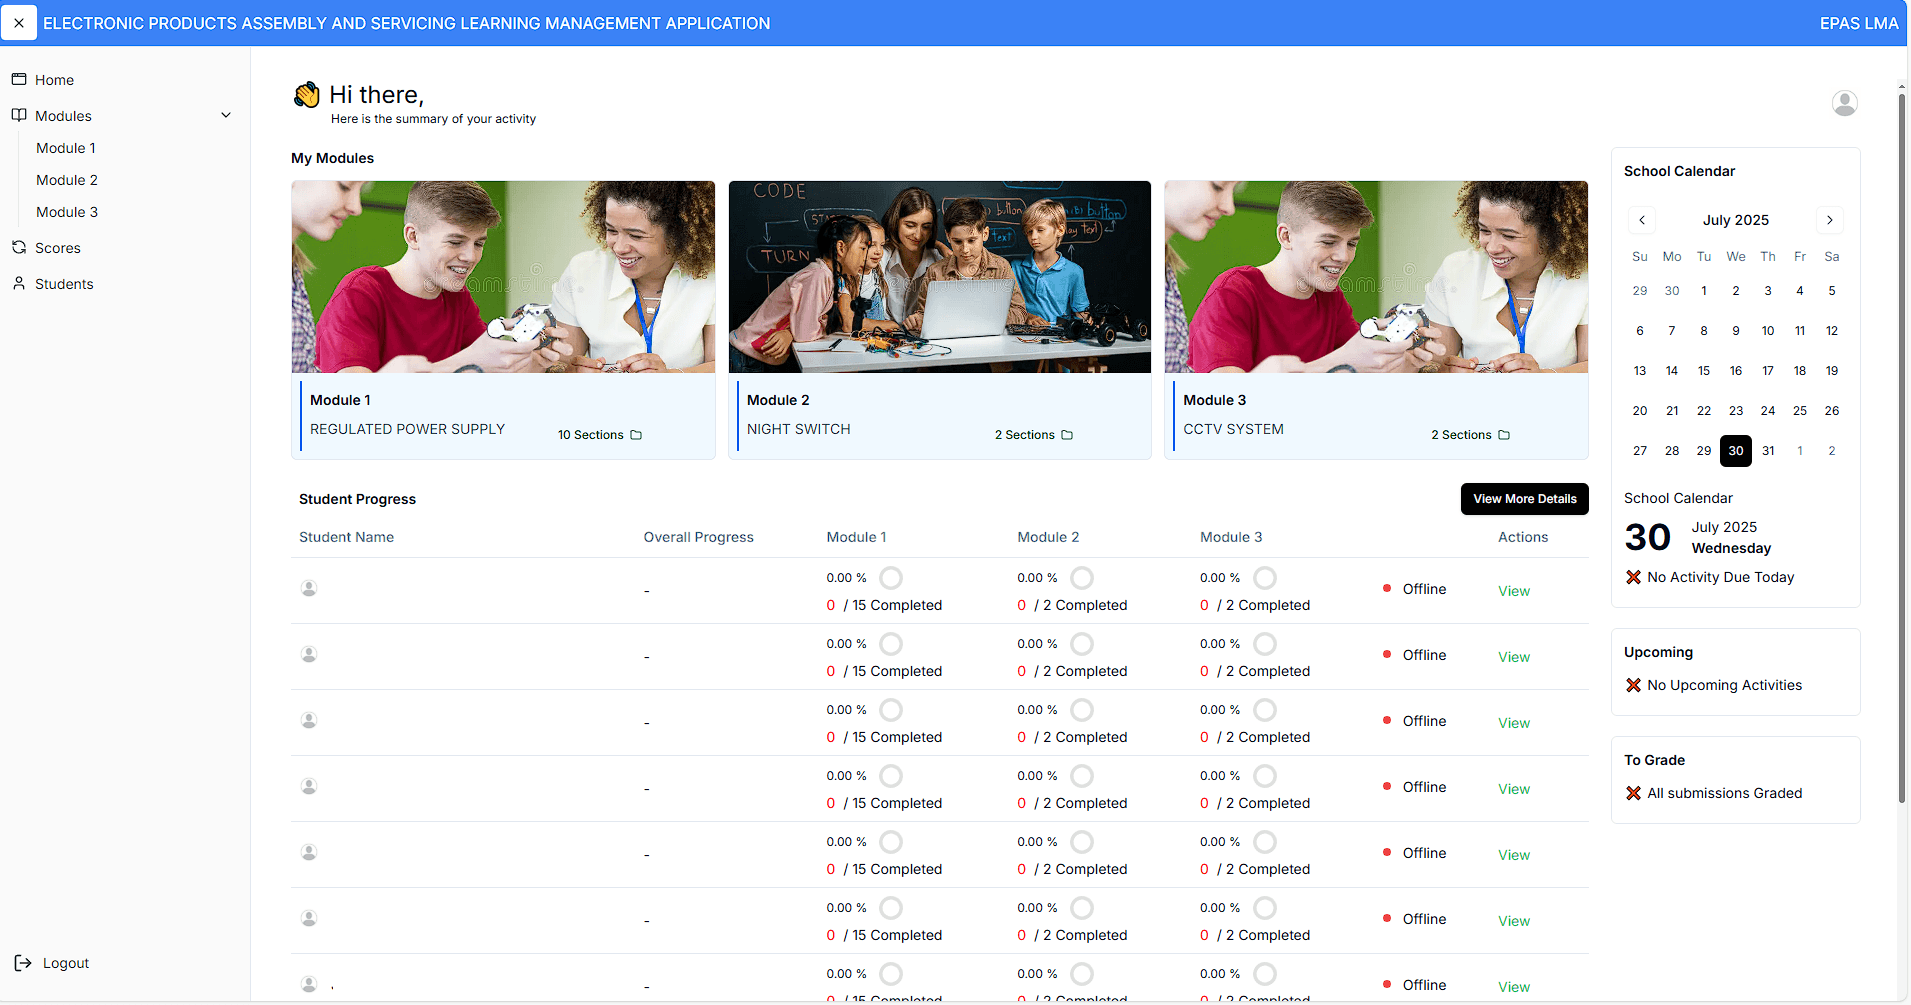
Task: Click the Logout link
Action: 66,963
